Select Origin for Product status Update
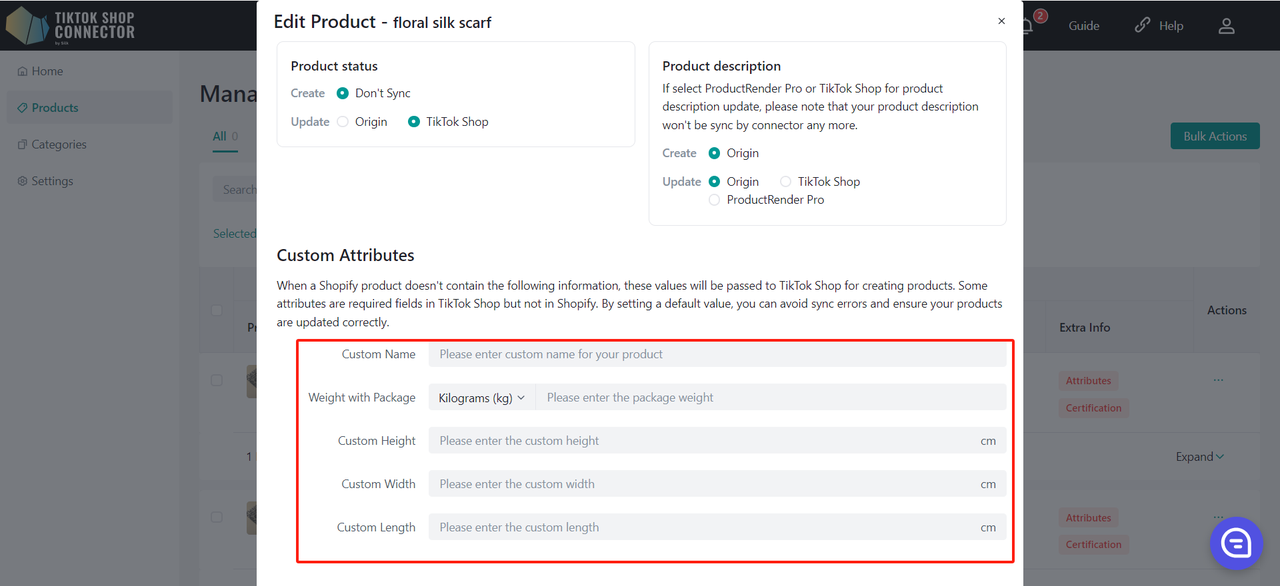Image resolution: width=1280 pixels, height=586 pixels. coord(343,122)
